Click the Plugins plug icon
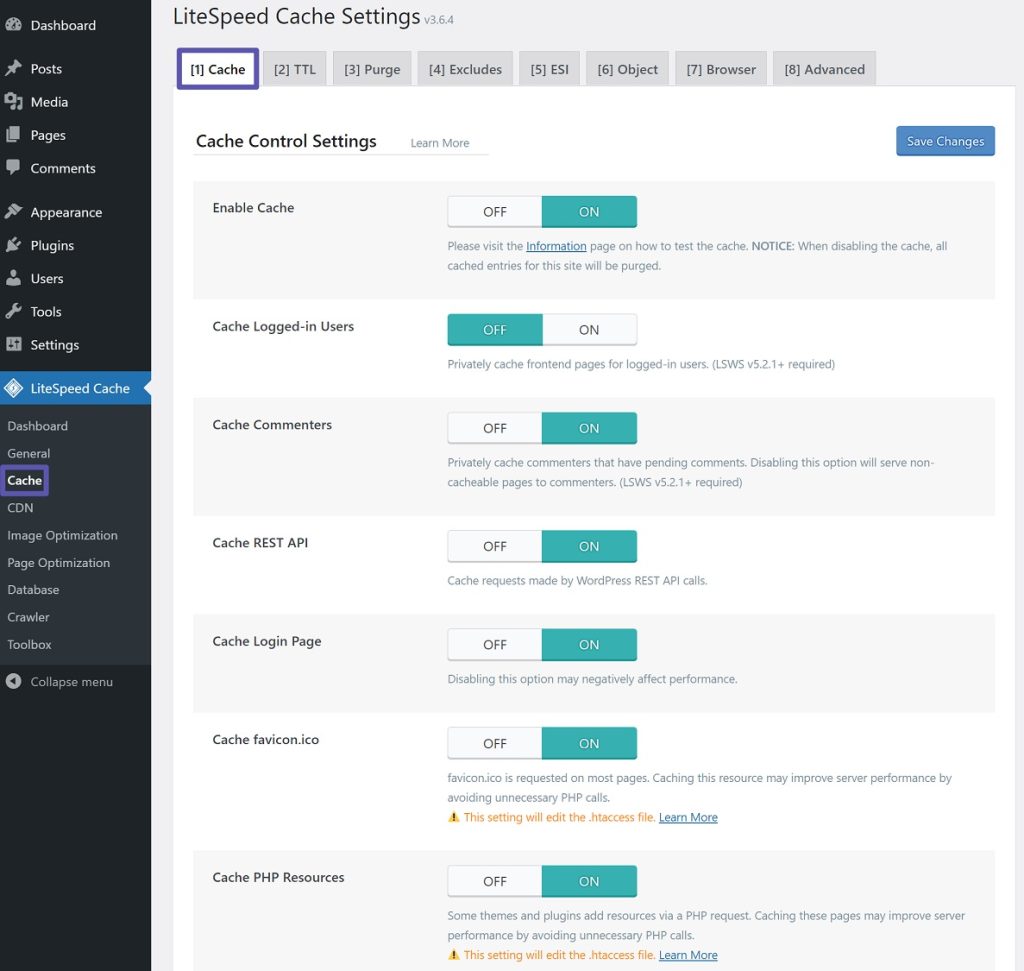The height and width of the screenshot is (971, 1024). 13,245
